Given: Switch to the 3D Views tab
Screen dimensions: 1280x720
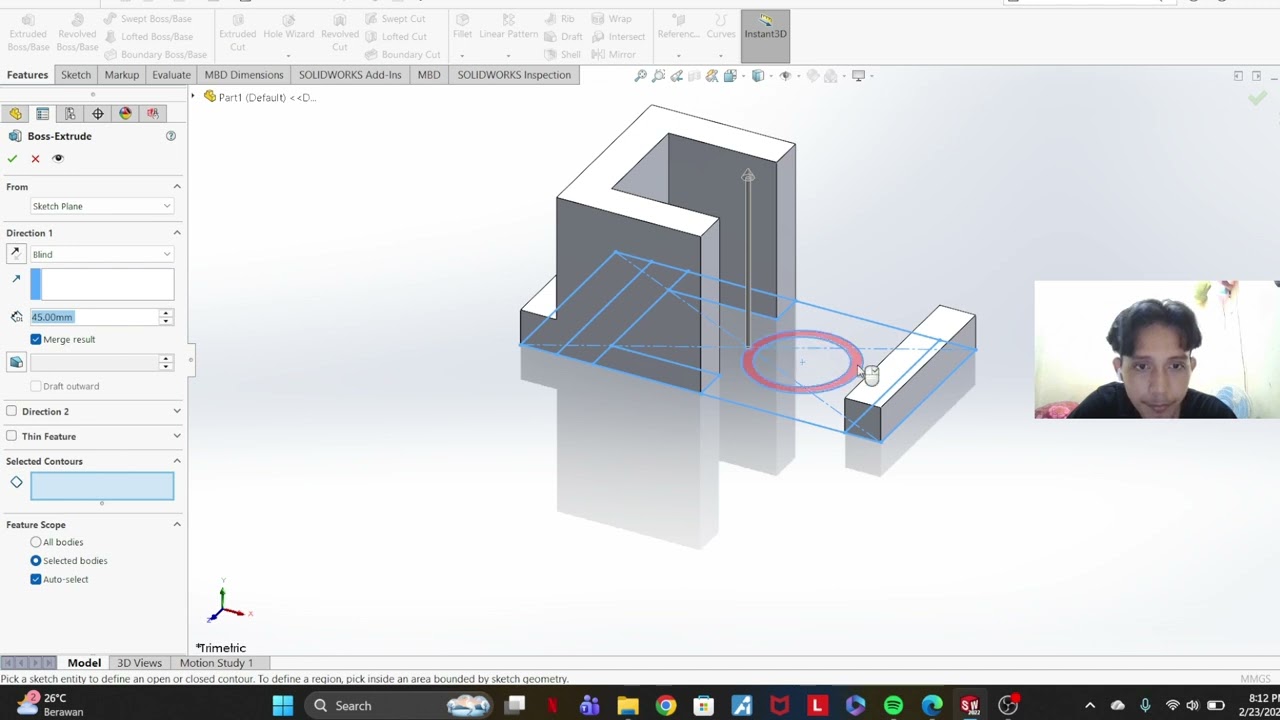Looking at the screenshot, I should [x=139, y=663].
